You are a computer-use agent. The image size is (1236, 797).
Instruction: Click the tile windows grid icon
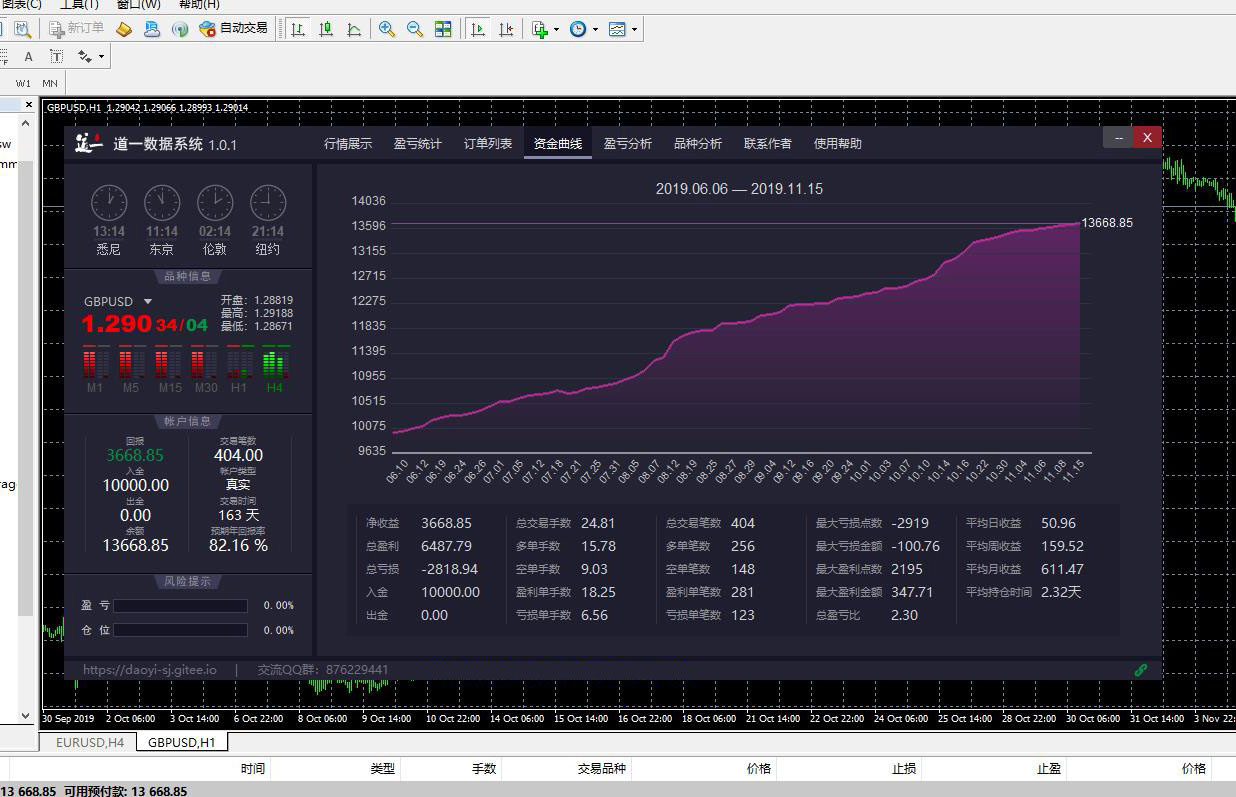(x=443, y=29)
